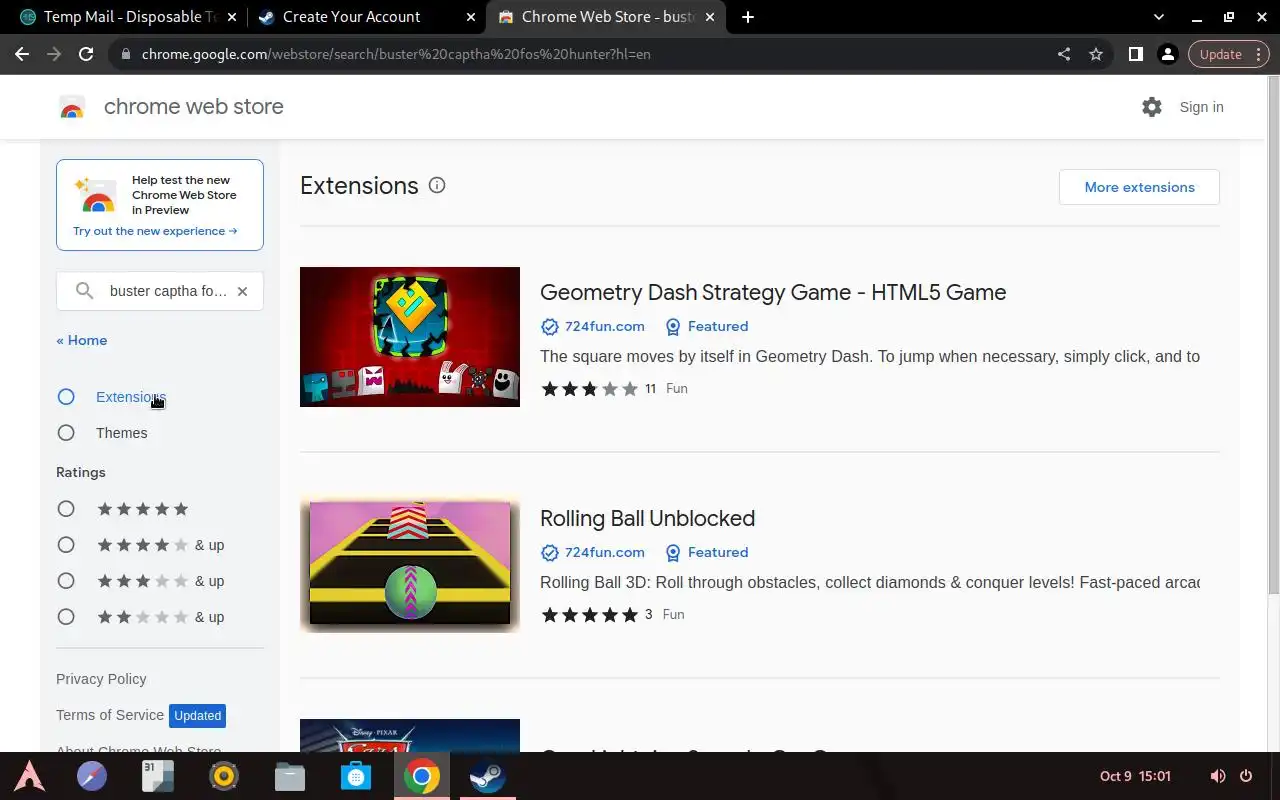Screen dimensions: 1280x800
Task: Open the Privacy Policy link
Action: (x=101, y=679)
